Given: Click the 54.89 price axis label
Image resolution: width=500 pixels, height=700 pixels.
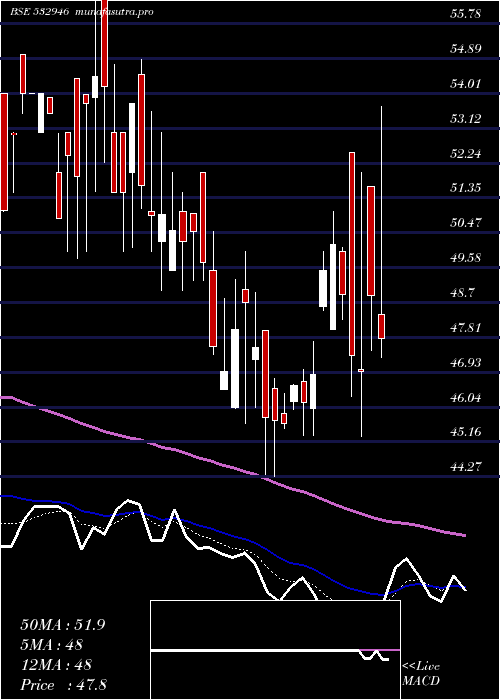Looking at the screenshot, I should coord(465,49).
